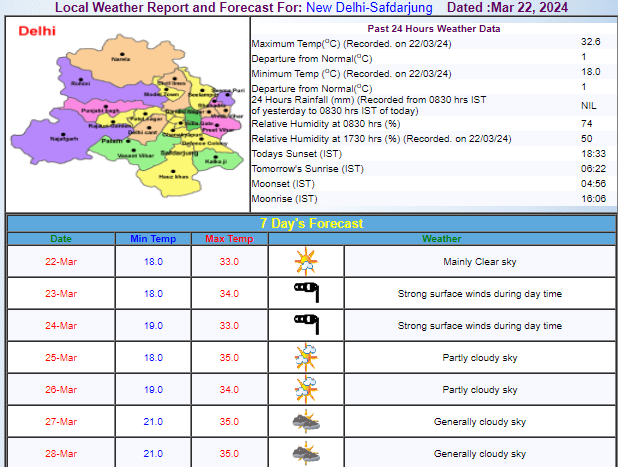Click the sunny icon for 22-Mar
This screenshot has height=467, width=618.
305,262
